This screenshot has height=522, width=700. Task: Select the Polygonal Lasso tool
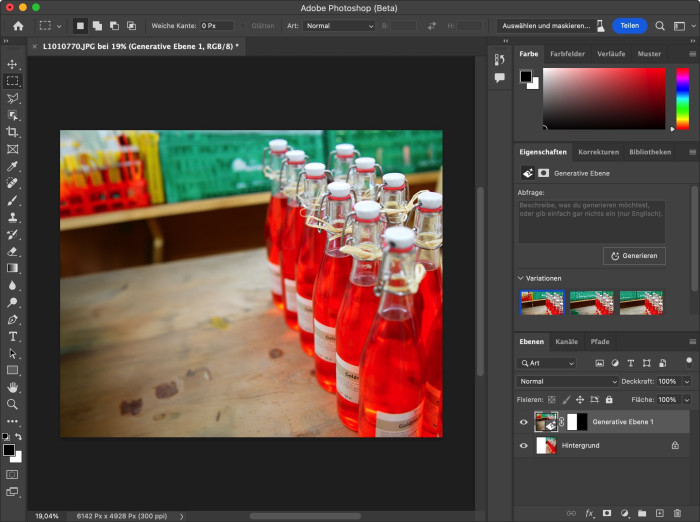click(x=12, y=98)
